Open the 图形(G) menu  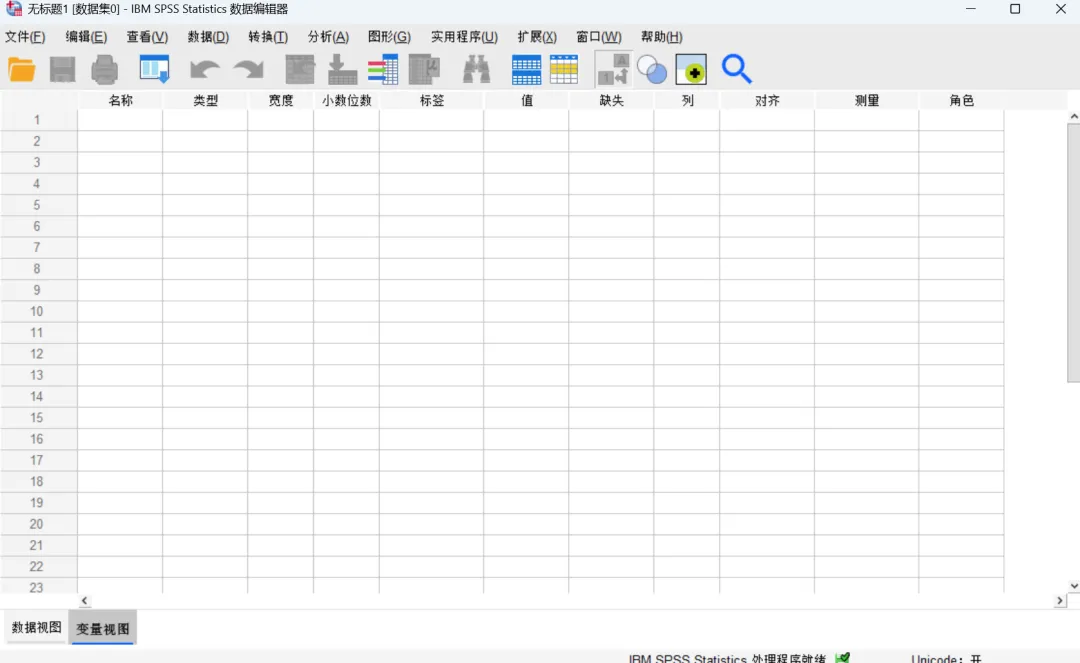tap(389, 37)
